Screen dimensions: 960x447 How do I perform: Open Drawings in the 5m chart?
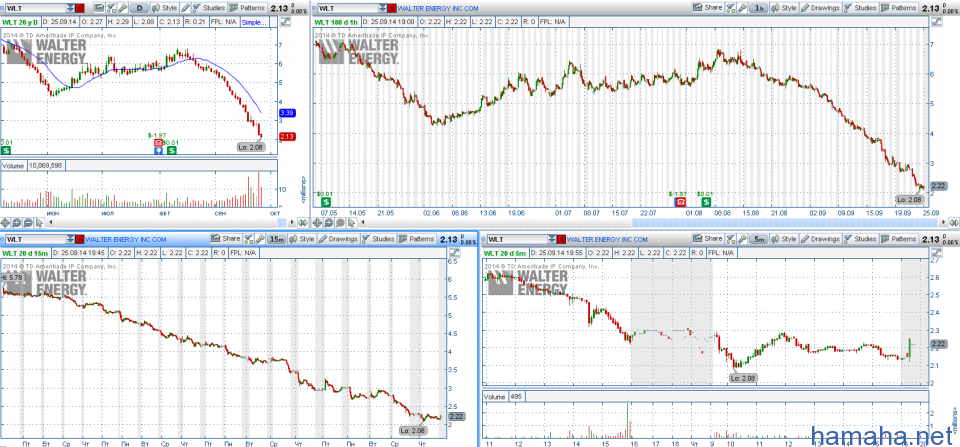(x=821, y=239)
